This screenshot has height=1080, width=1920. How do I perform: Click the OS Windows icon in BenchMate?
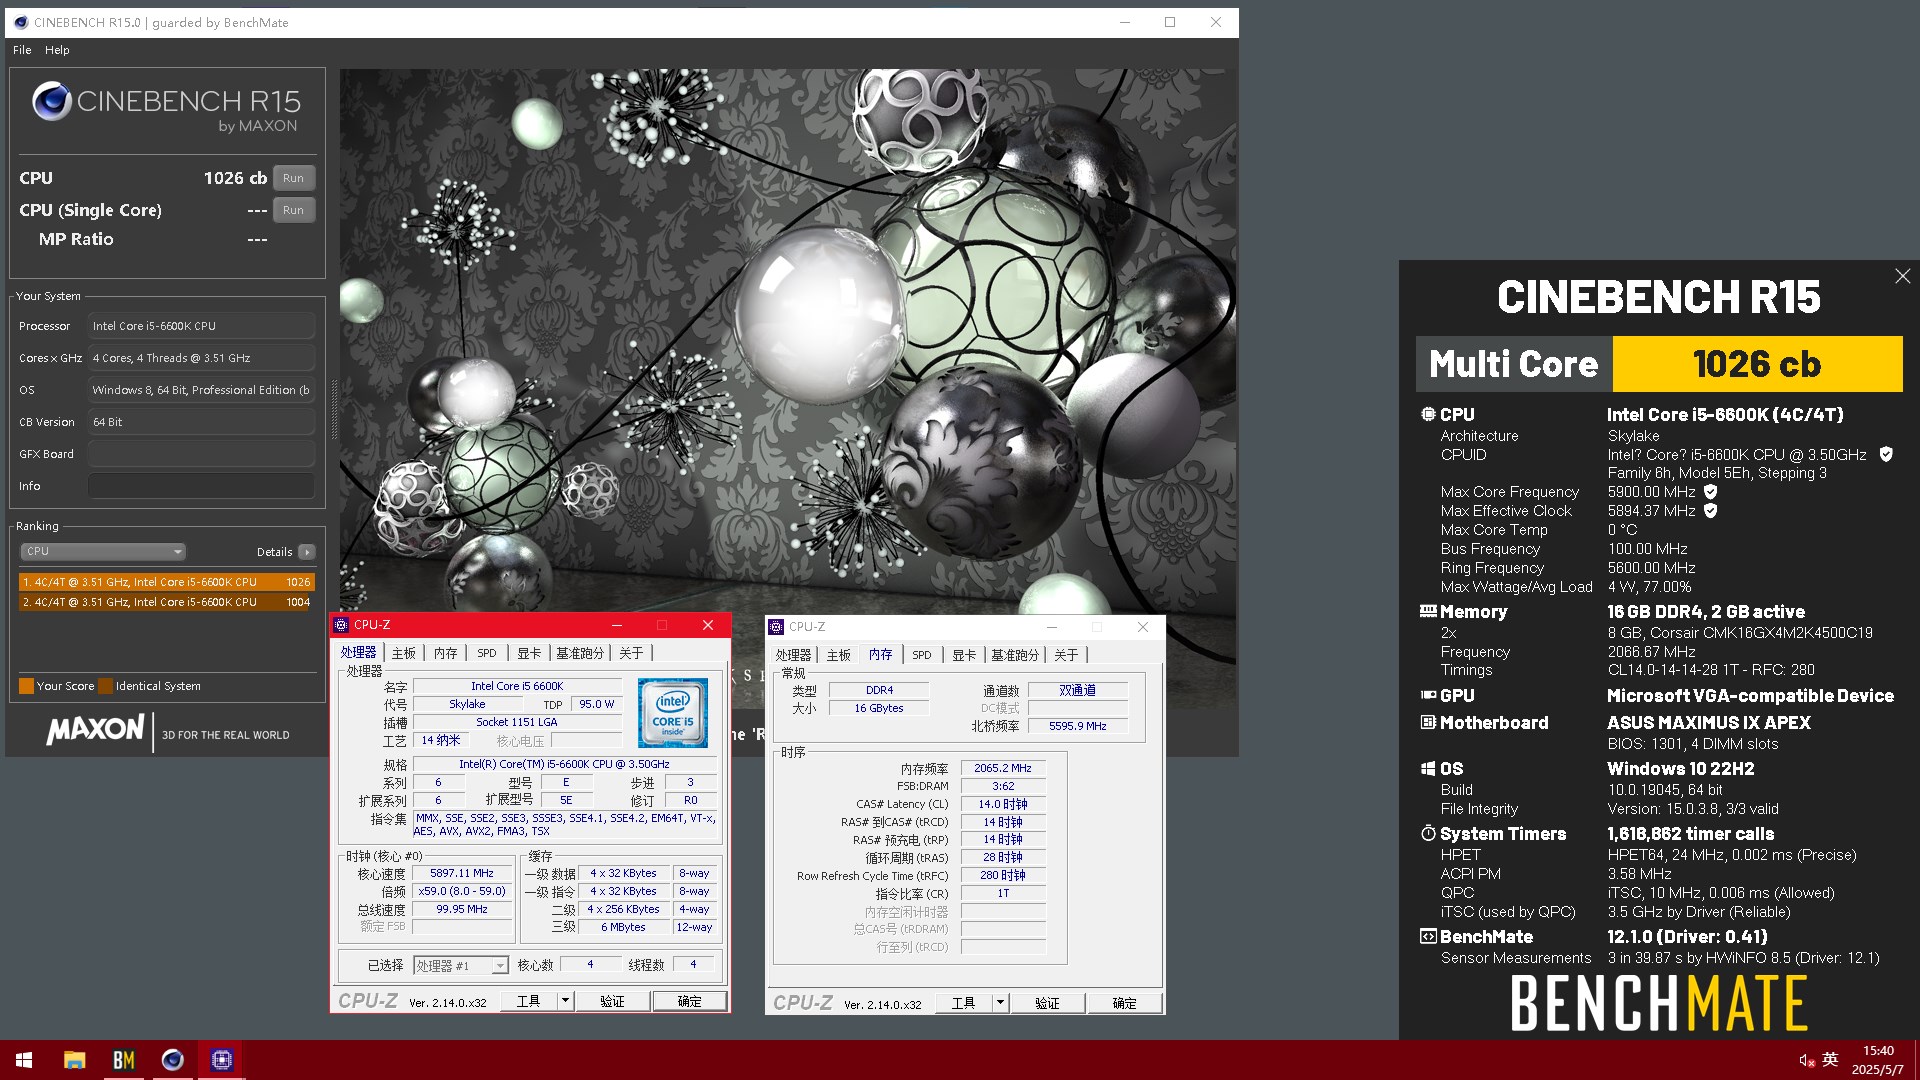(x=1428, y=768)
